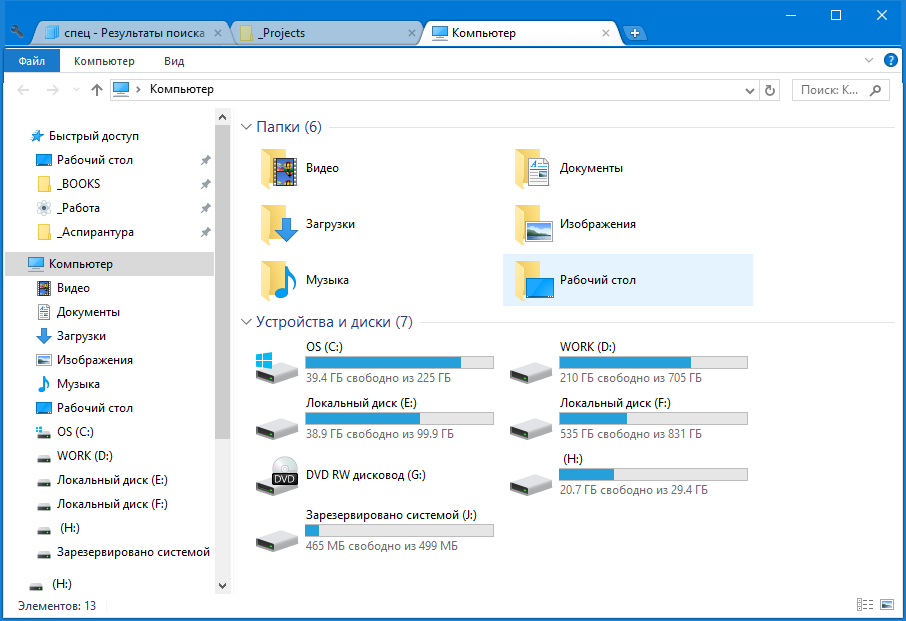The width and height of the screenshot is (906, 621).
Task: Click the Компьютер address bar path
Action: coord(182,90)
